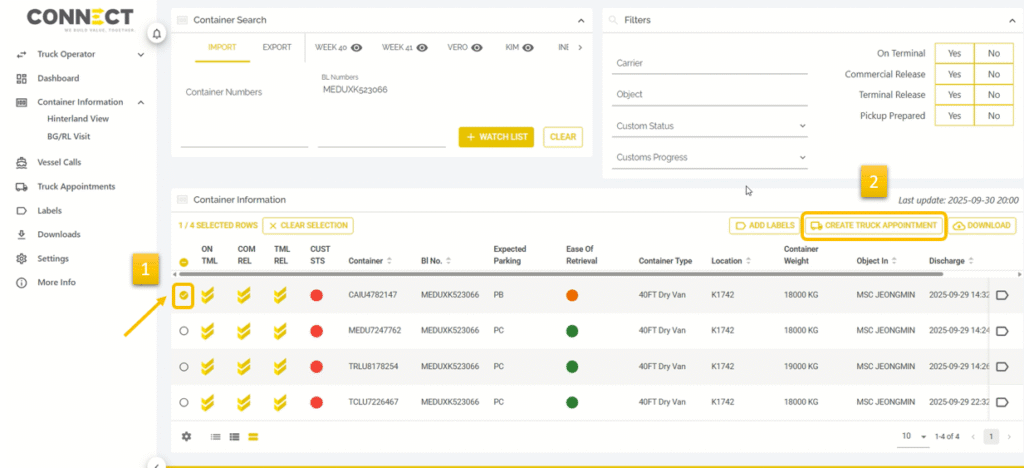Switch to the EXPORT tab
Viewport: 1024px width, 468px height.
[x=277, y=47]
